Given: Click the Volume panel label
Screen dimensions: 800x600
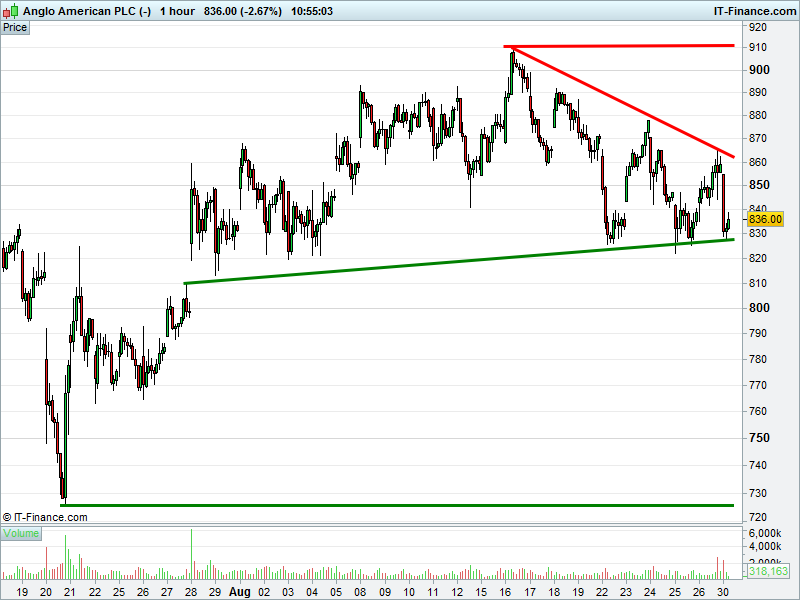Looking at the screenshot, I should pos(21,534).
